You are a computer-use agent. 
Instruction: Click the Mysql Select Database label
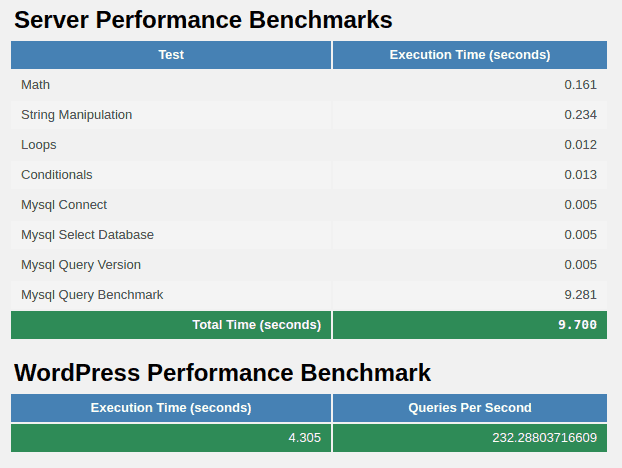[88, 235]
